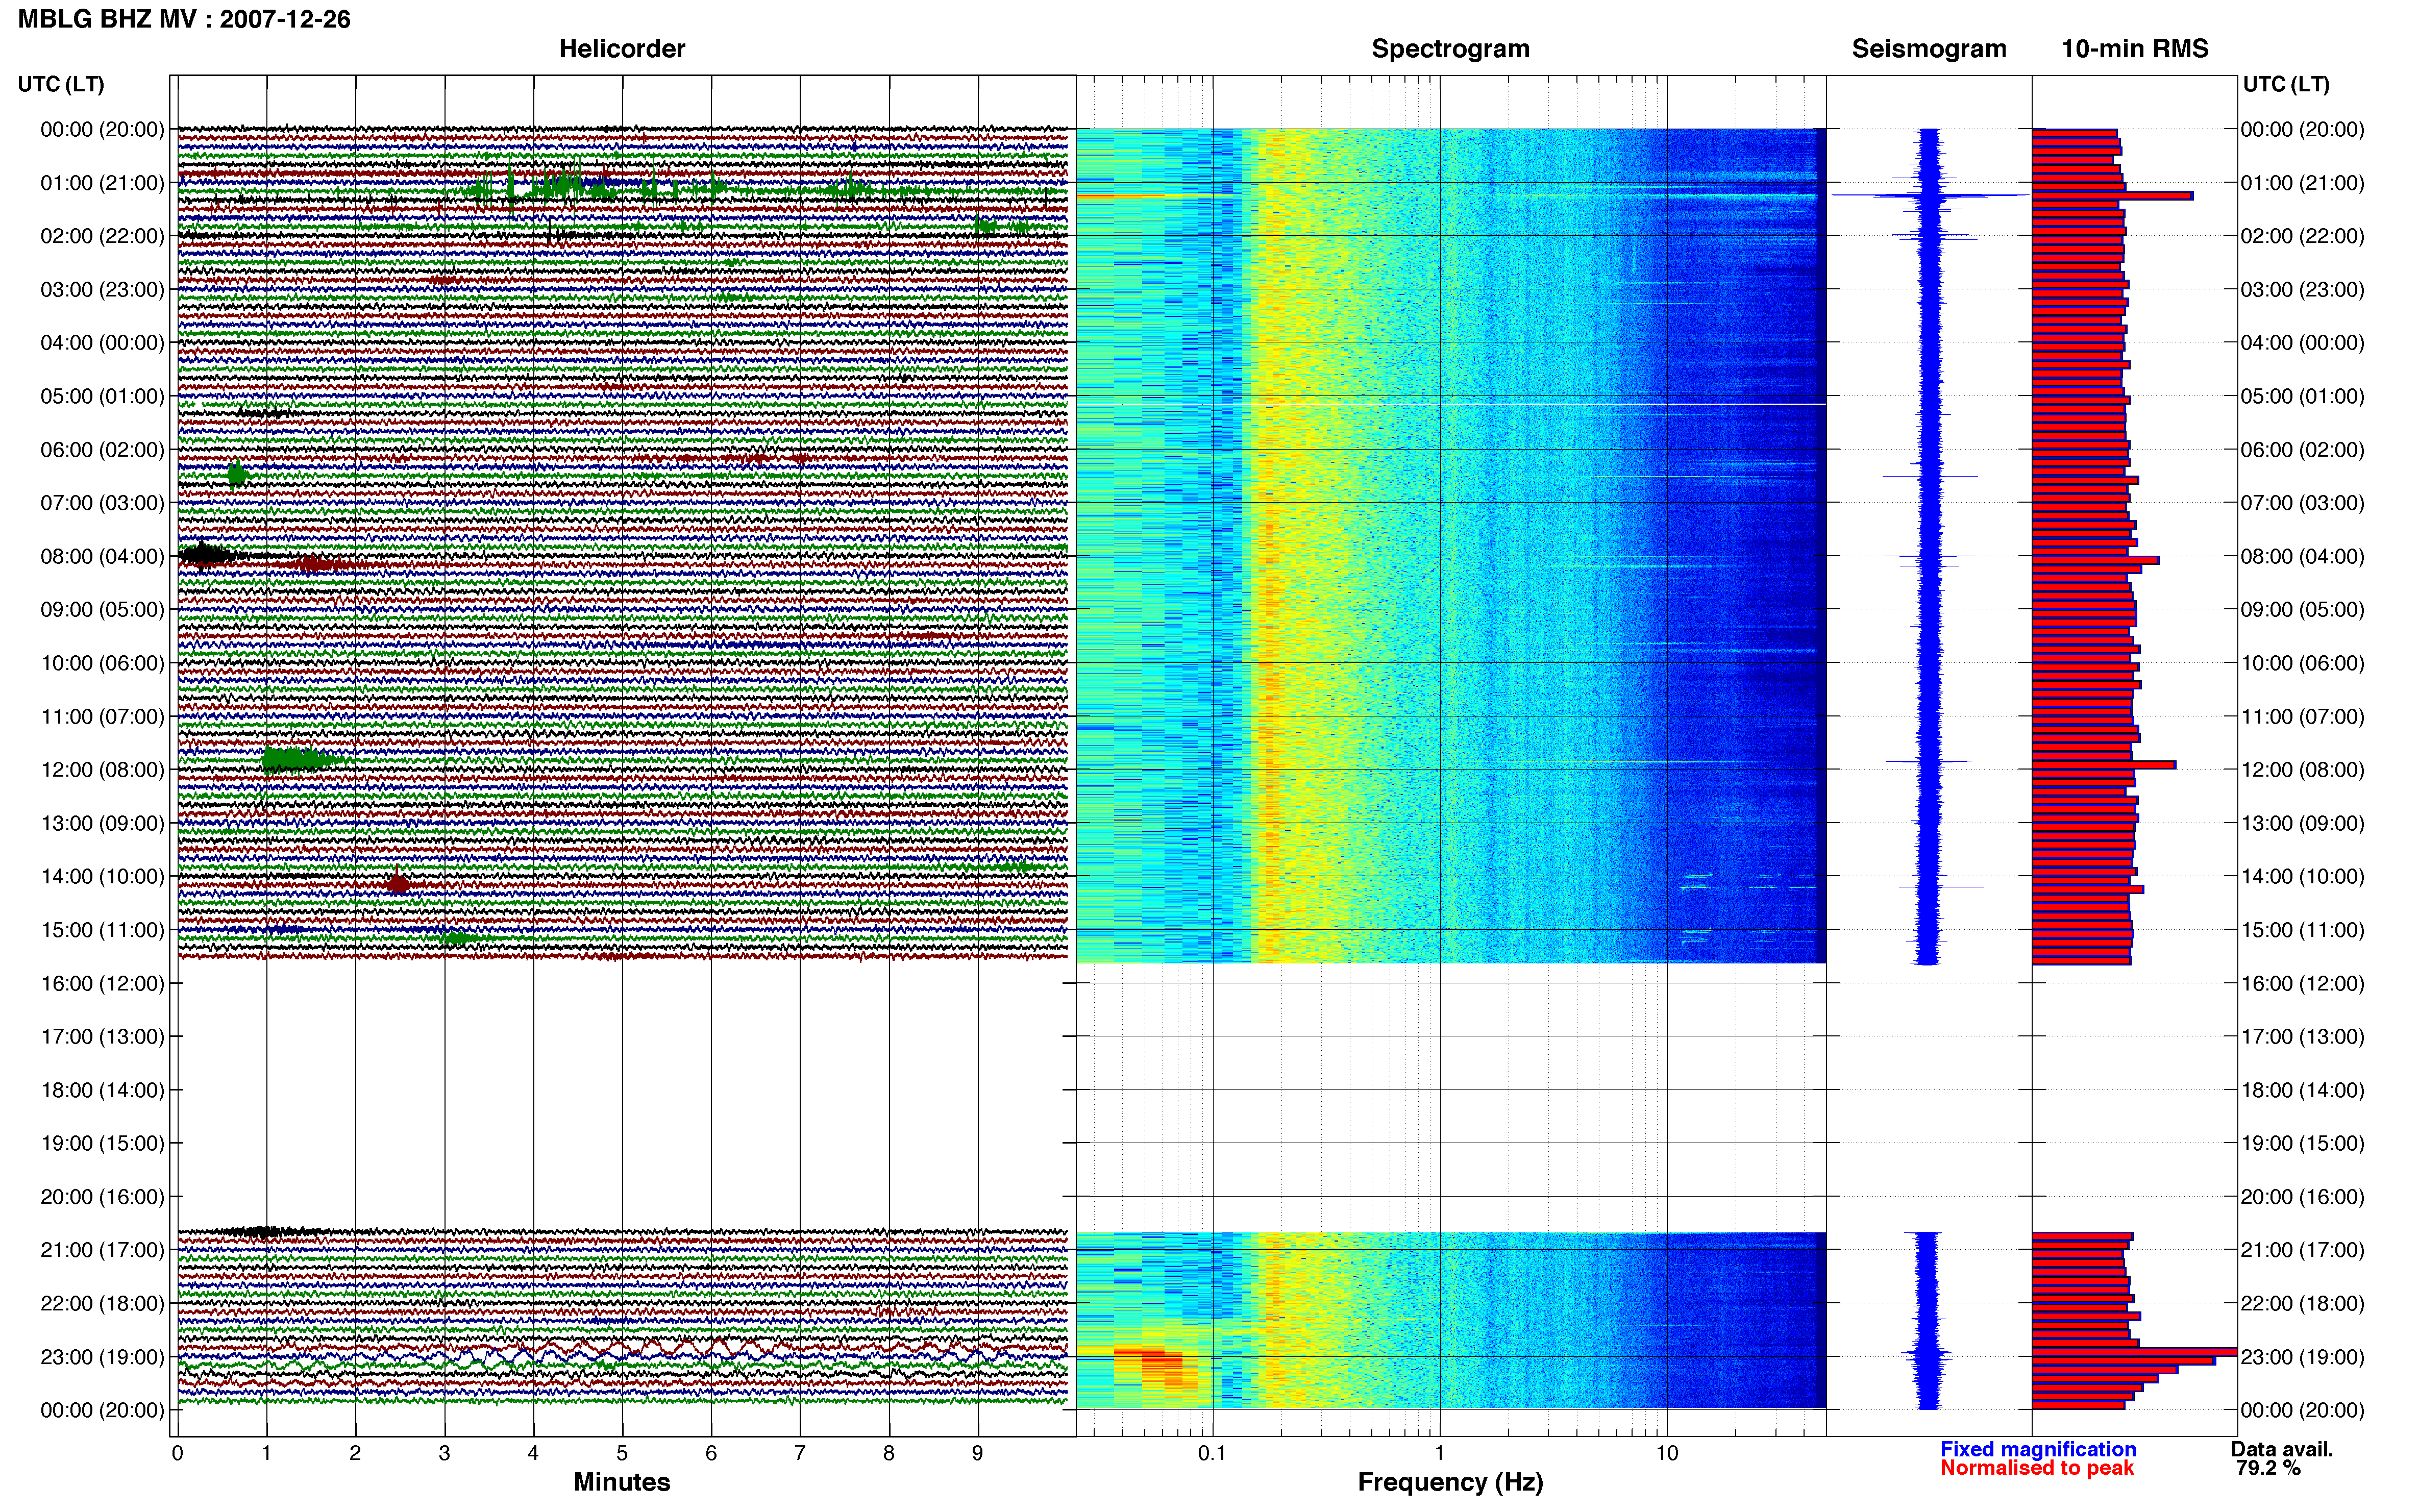Click the right 'UTC (LT)' axis label
The height and width of the screenshot is (1512, 2419).
[x=2286, y=84]
